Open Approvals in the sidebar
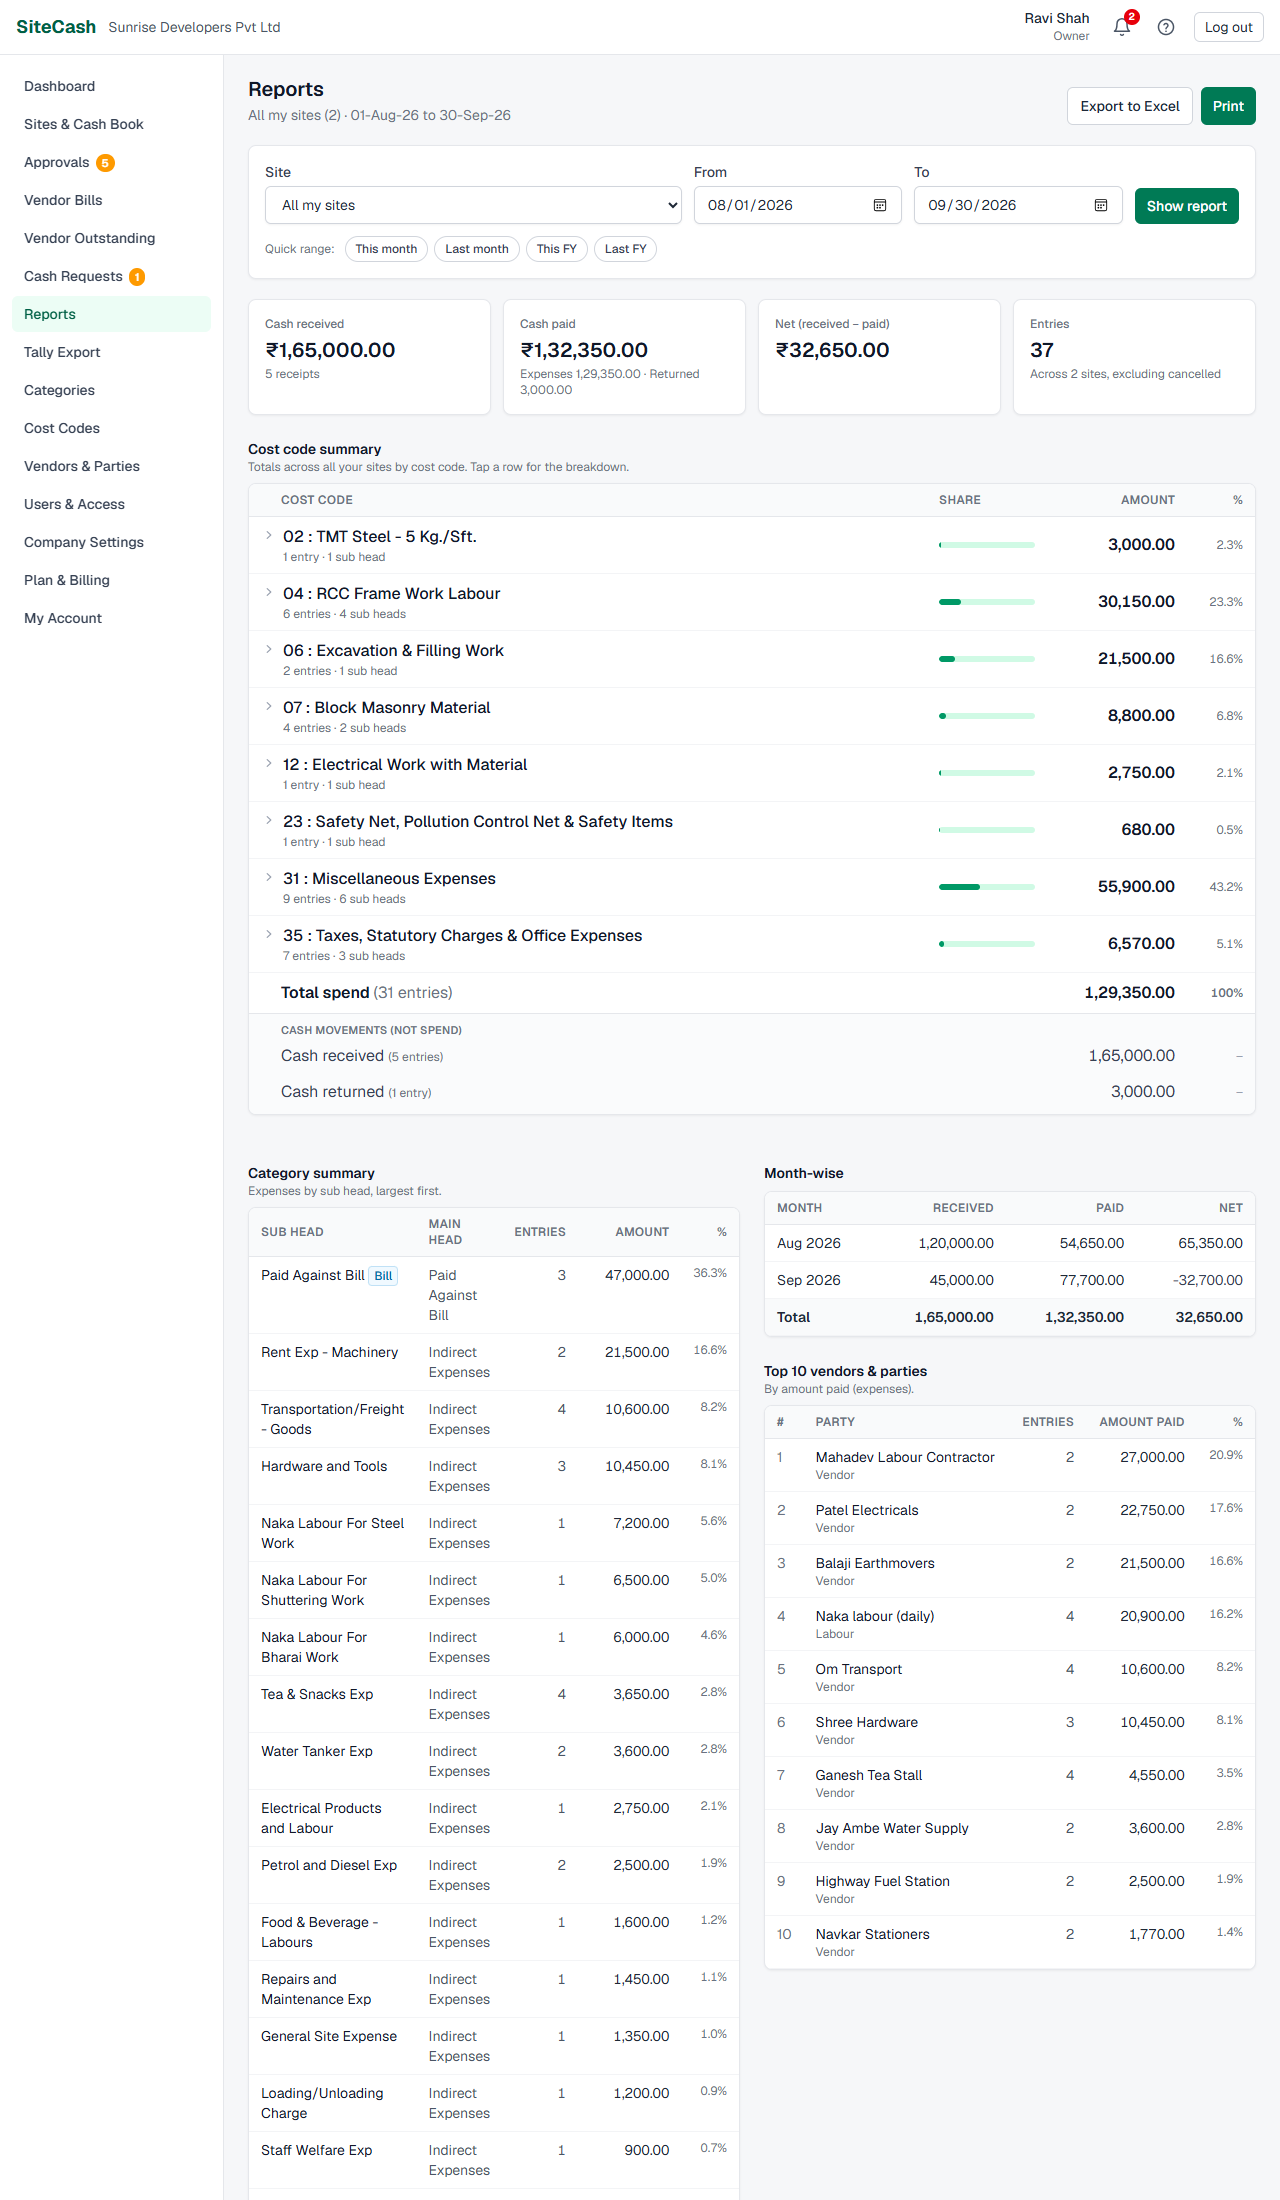The image size is (1280, 2200). [111, 162]
